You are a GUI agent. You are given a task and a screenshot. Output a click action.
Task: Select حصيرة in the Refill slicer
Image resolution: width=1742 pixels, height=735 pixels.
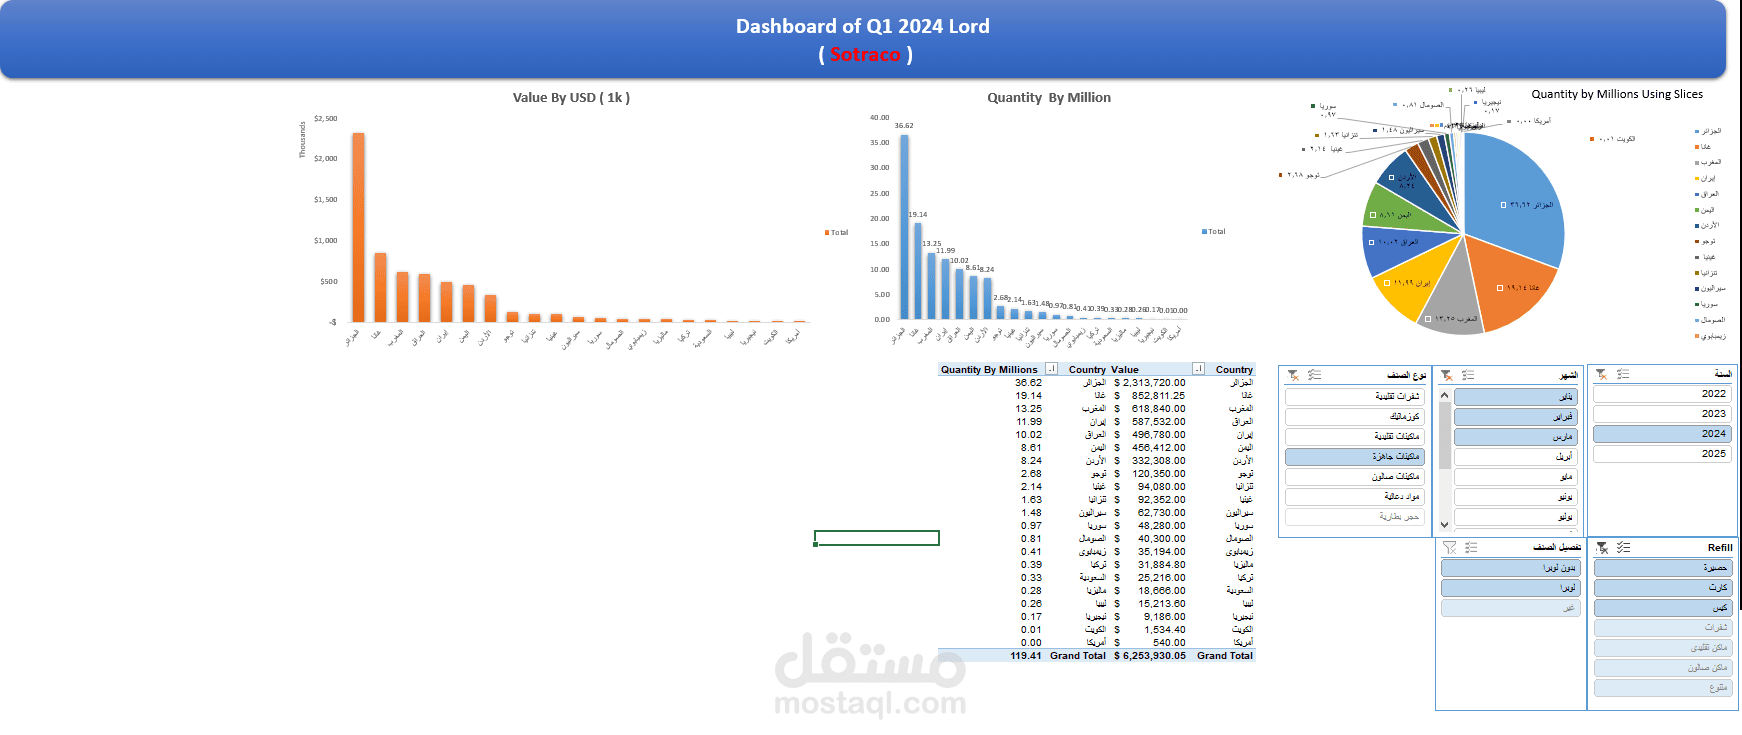(x=1662, y=568)
